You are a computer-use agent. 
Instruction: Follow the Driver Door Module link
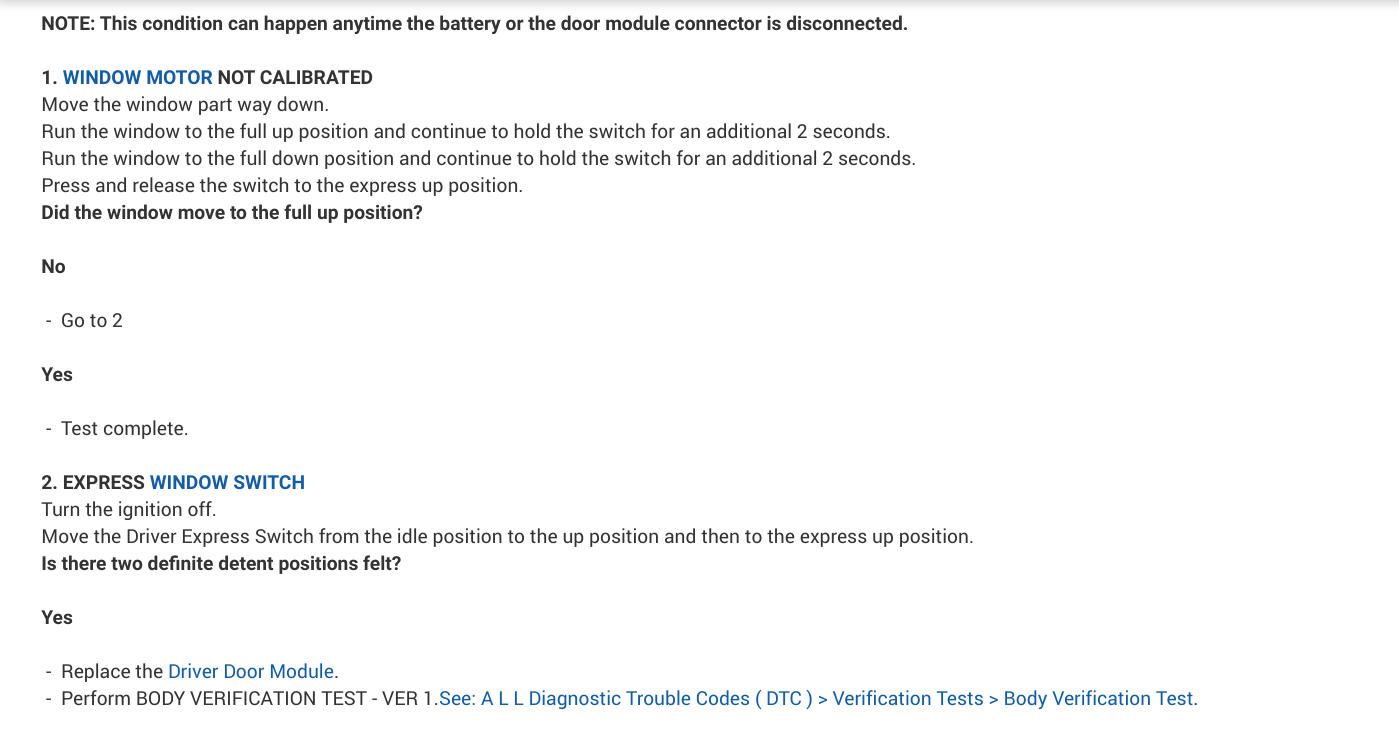tap(250, 671)
